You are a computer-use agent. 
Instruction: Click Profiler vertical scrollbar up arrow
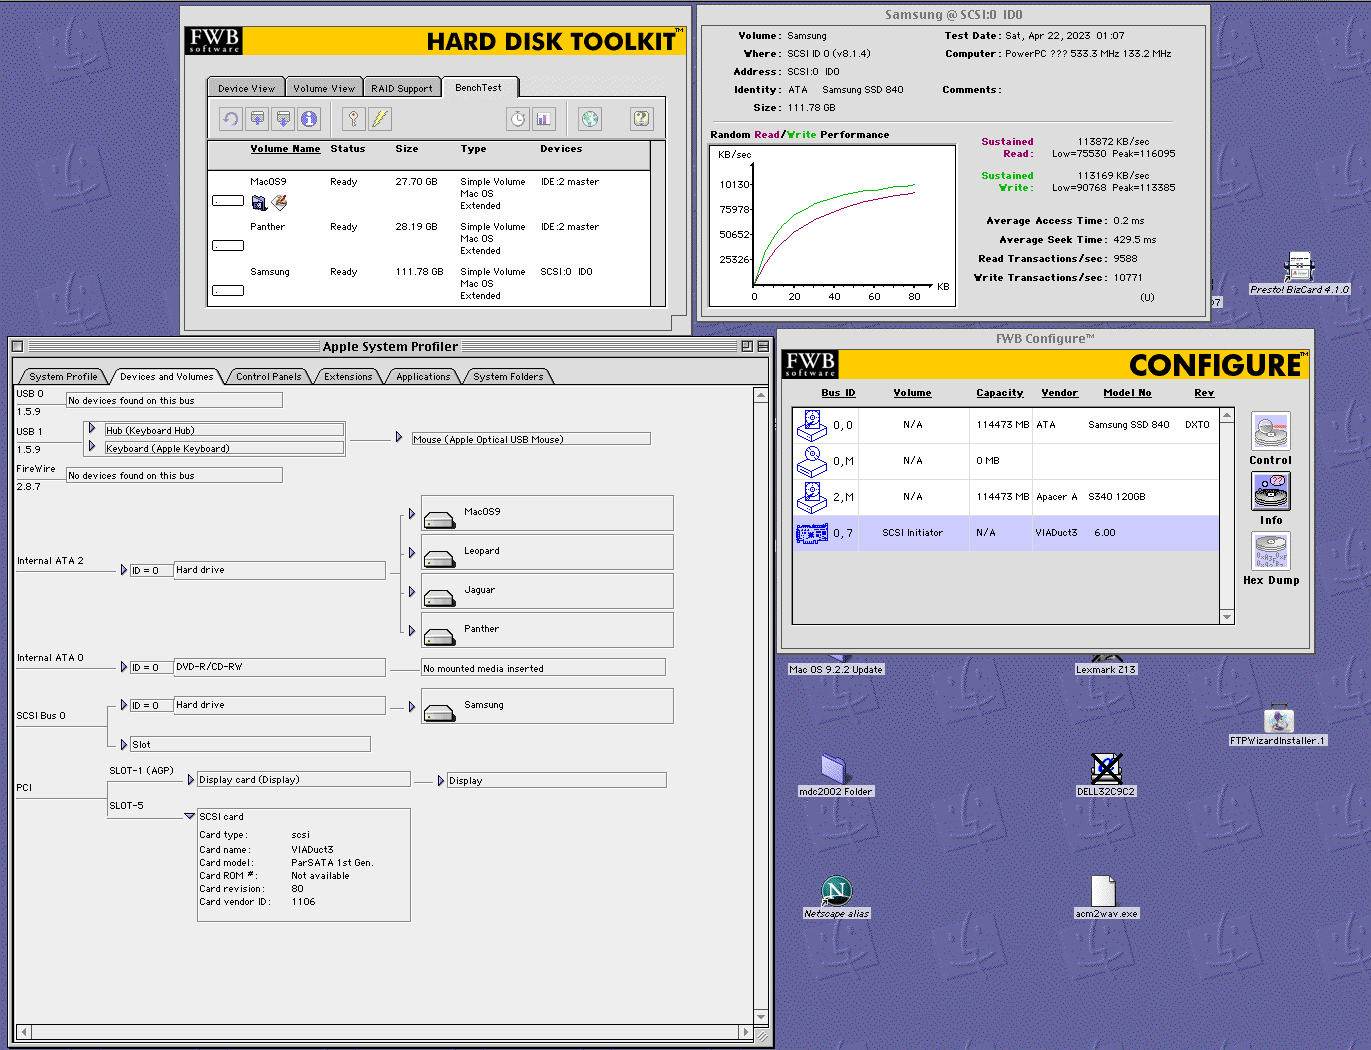pyautogui.click(x=761, y=395)
